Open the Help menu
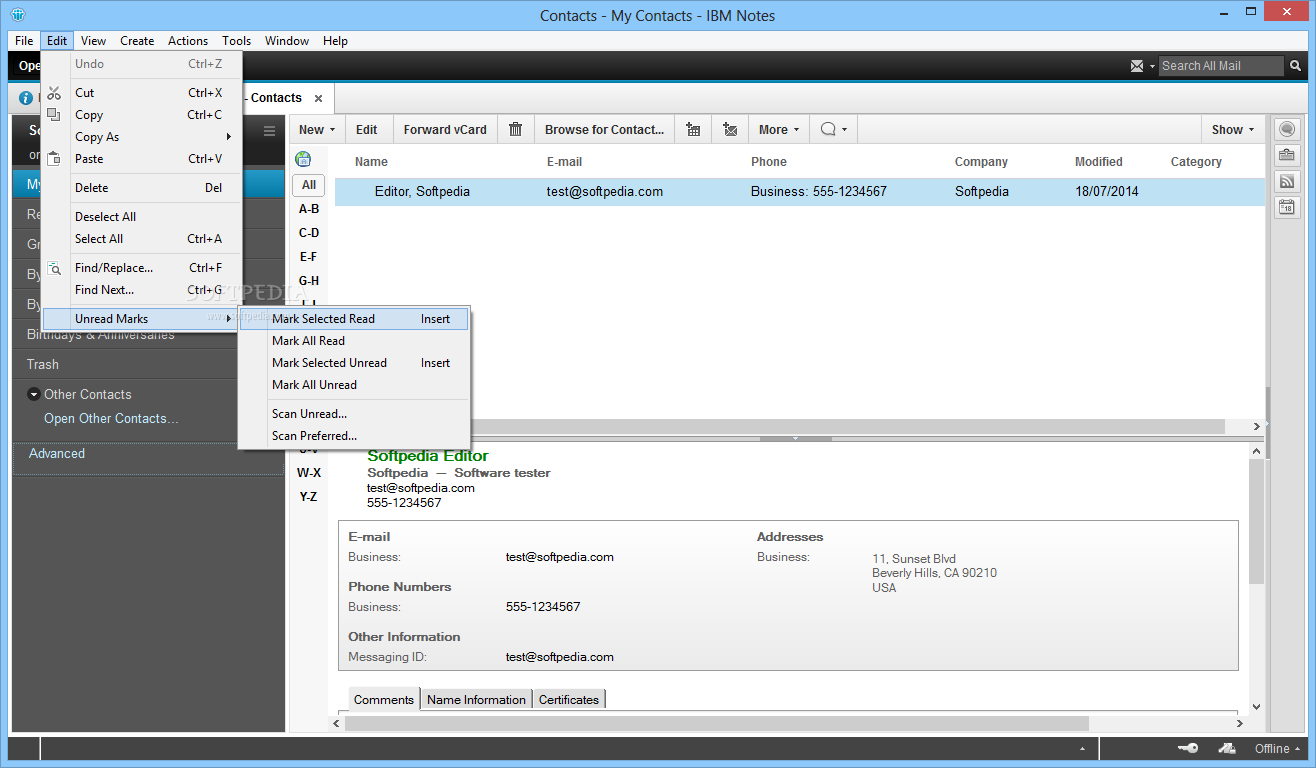This screenshot has height=768, width=1316. (336, 41)
